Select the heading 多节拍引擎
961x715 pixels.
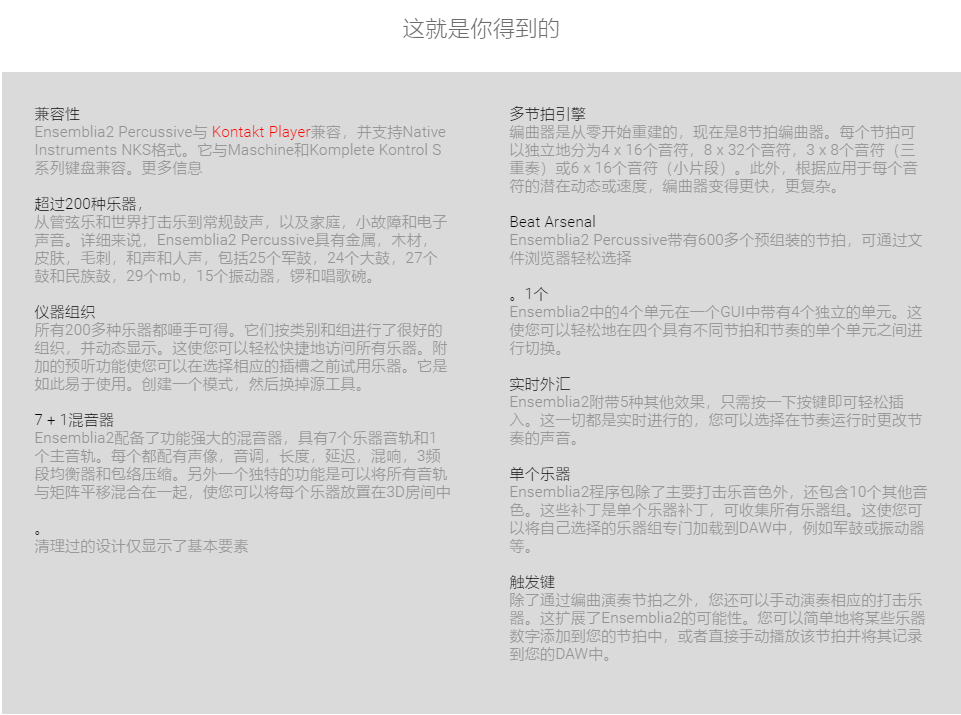[547, 114]
